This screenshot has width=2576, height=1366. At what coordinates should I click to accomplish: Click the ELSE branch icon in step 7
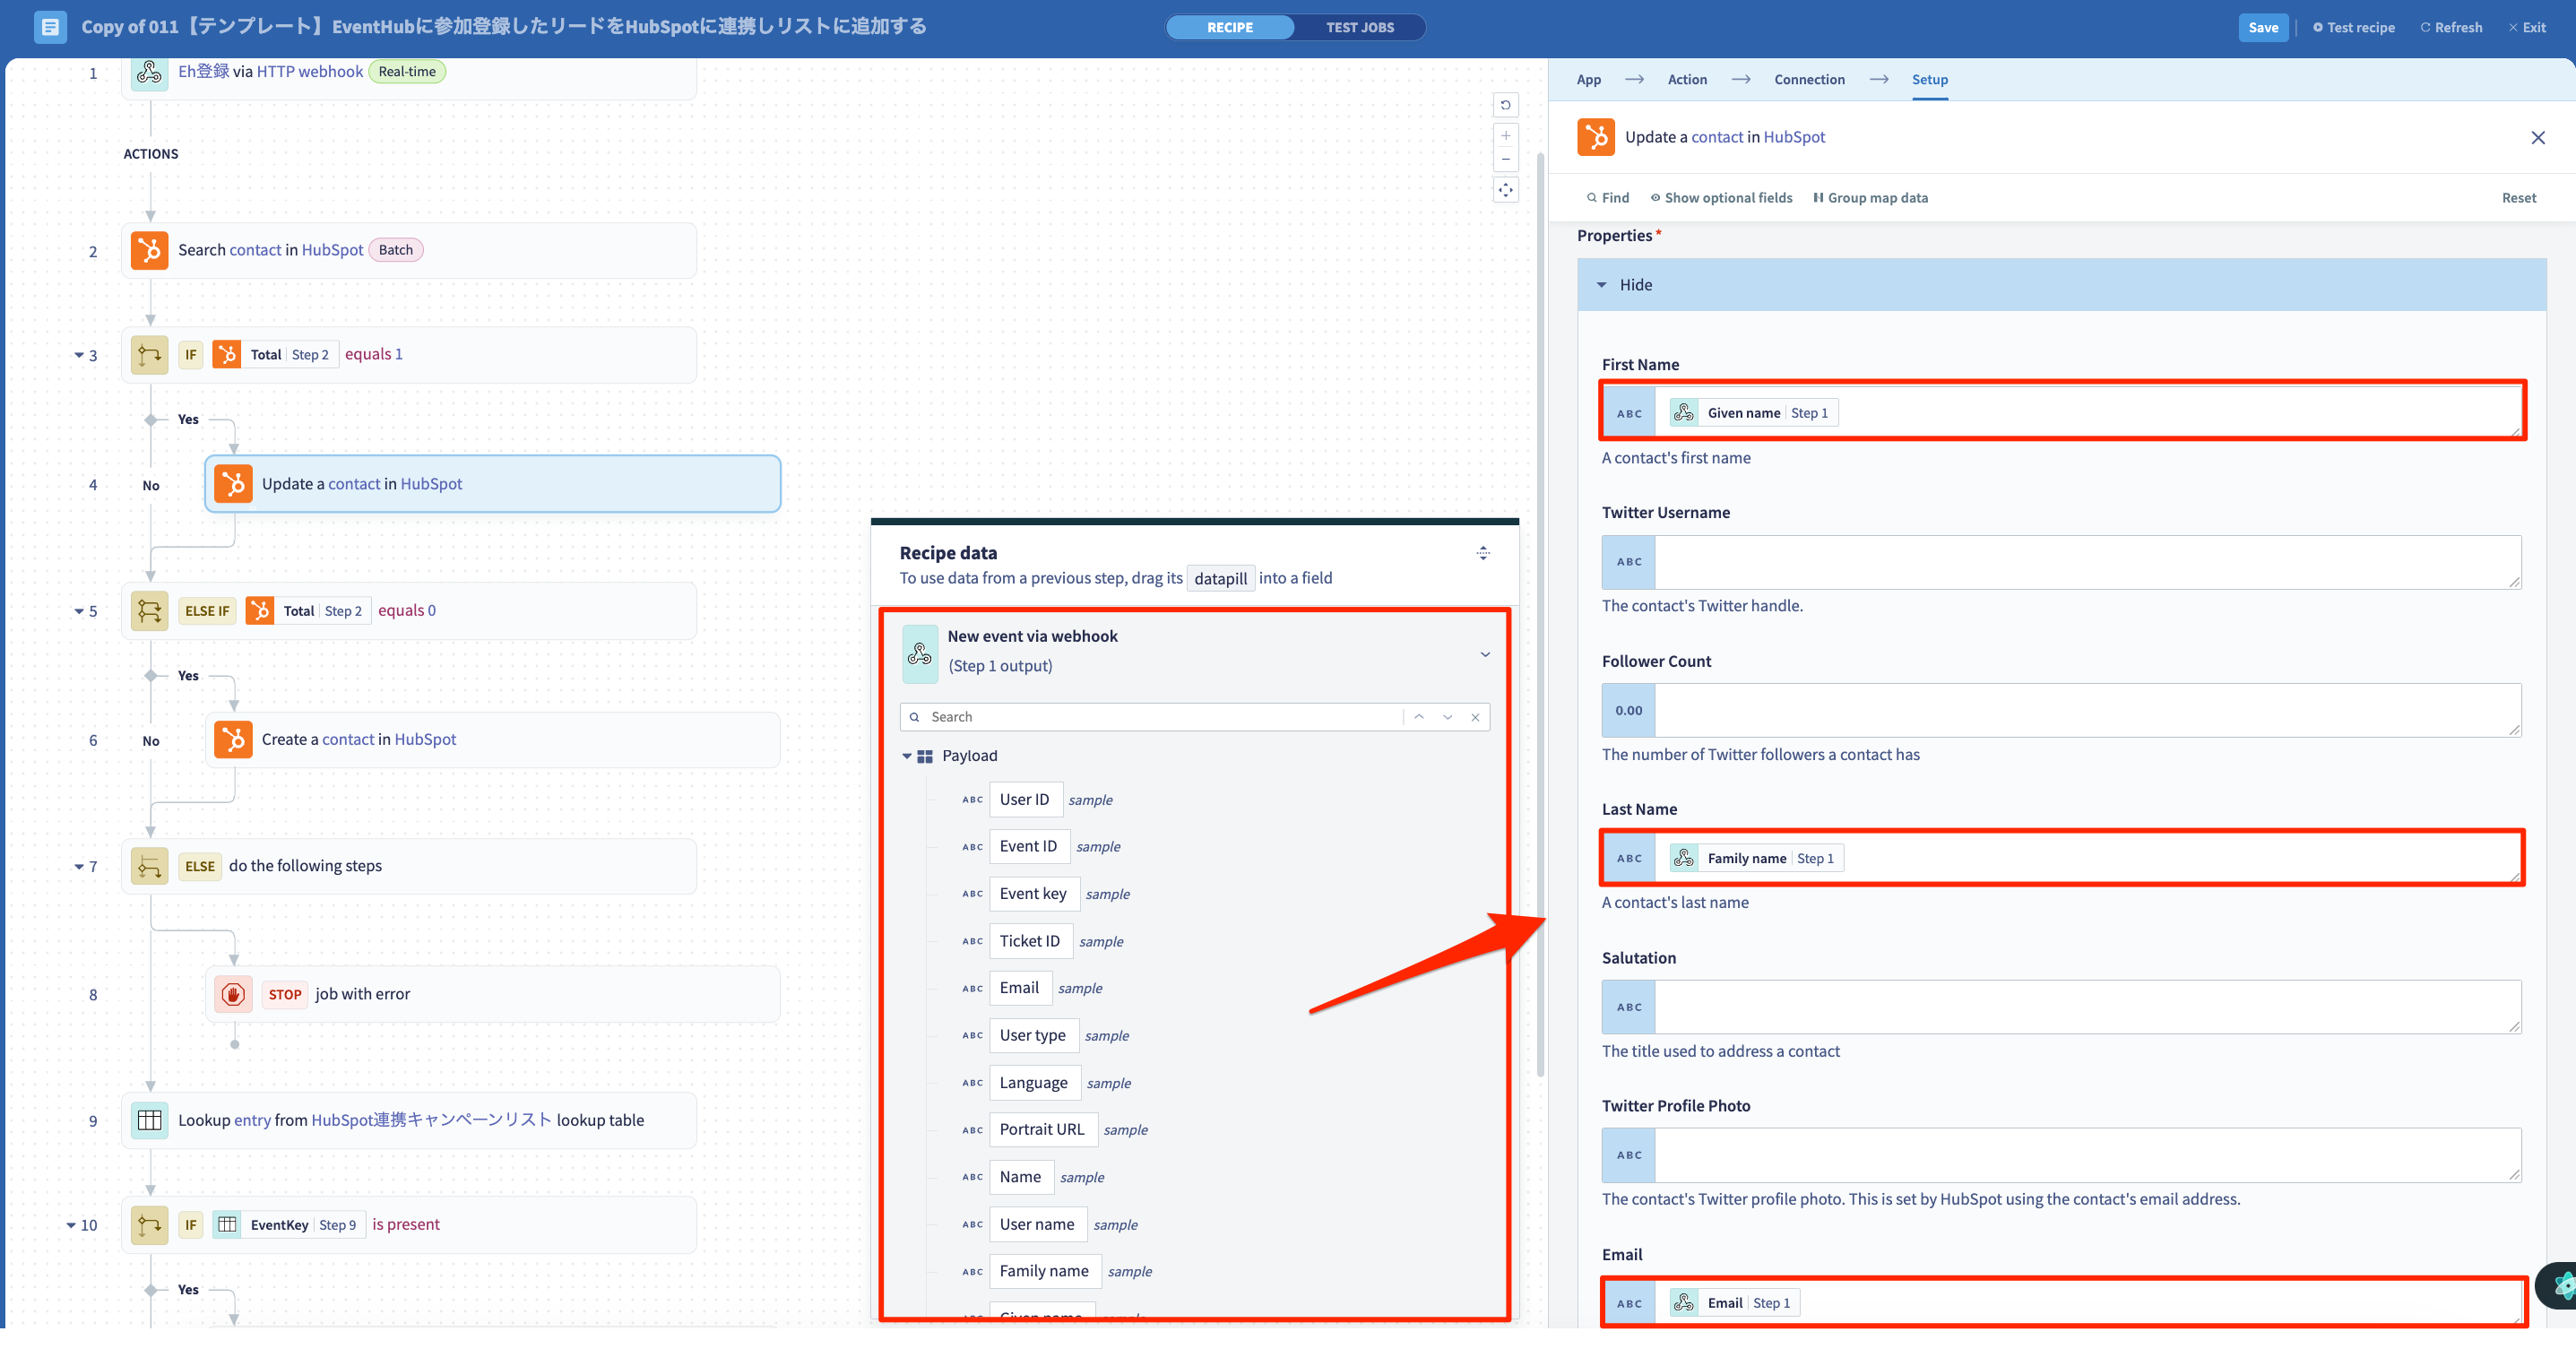[x=149, y=866]
